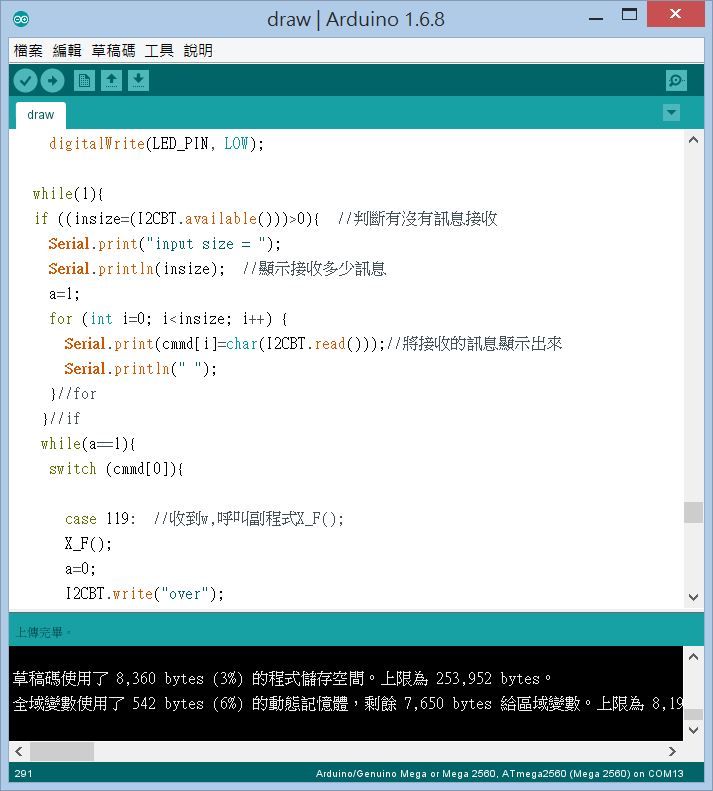Click the 'switch (cmmd[0]){' line

(116, 469)
